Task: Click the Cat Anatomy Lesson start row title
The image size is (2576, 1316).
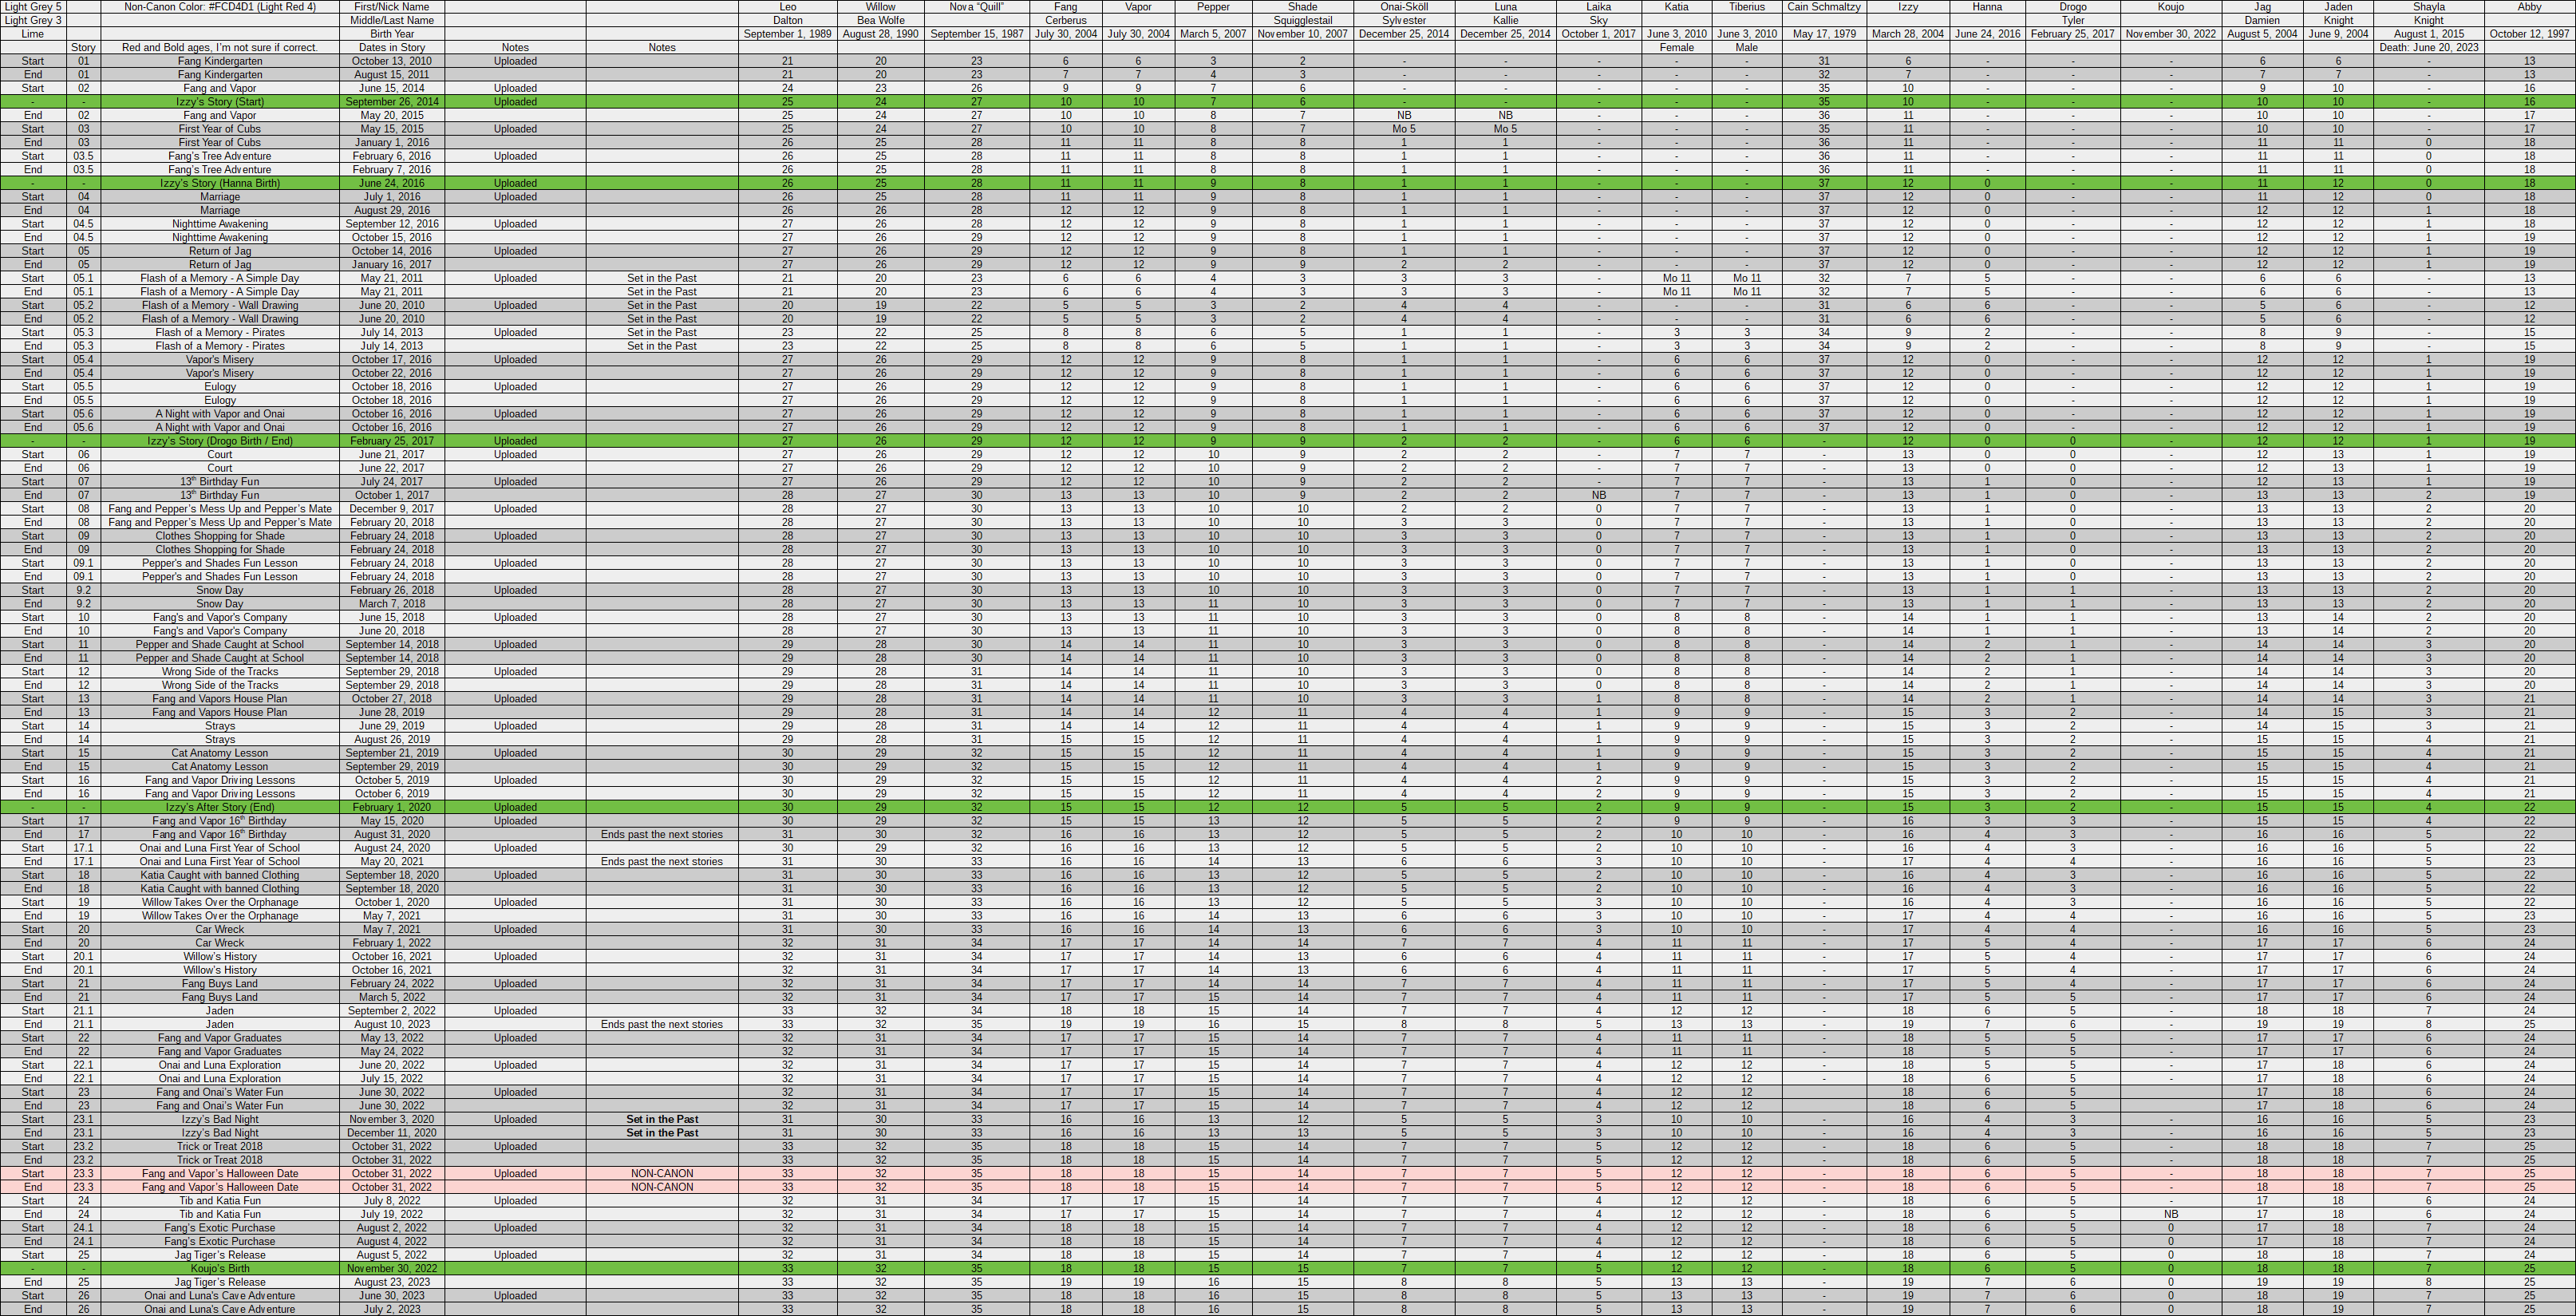Action: coord(219,753)
